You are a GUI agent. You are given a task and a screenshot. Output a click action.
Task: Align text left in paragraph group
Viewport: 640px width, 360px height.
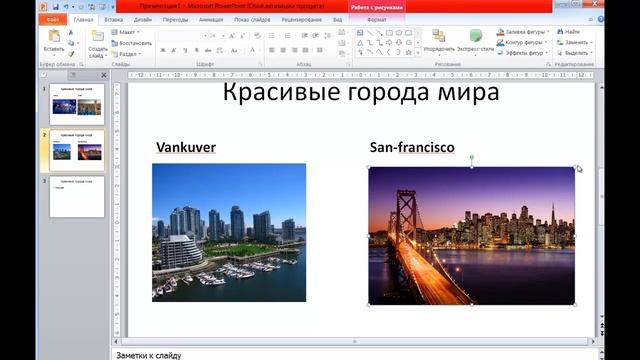272,50
